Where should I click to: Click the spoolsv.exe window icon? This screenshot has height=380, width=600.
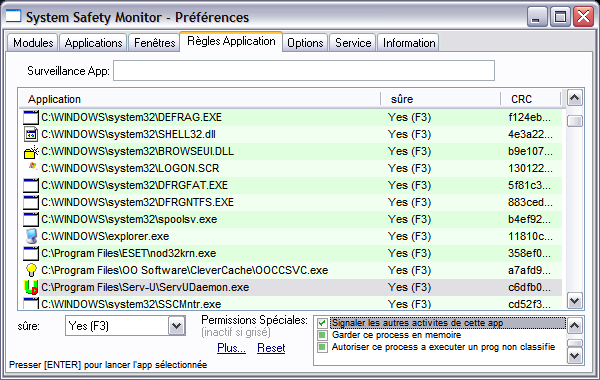point(31,219)
